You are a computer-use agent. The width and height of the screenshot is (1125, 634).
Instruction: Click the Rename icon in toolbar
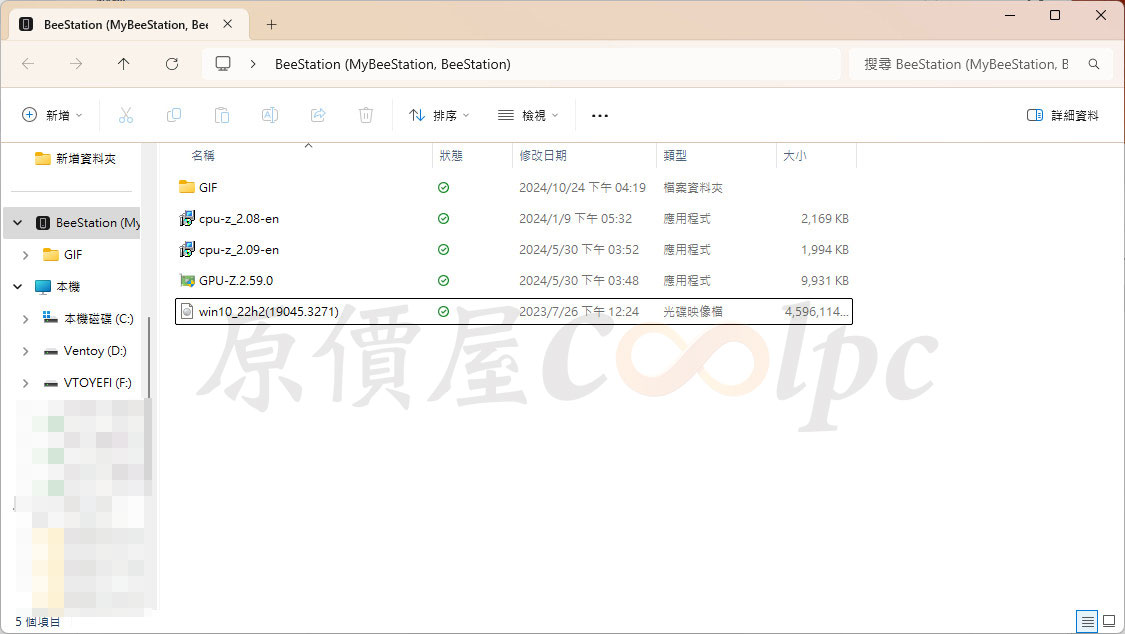[x=270, y=115]
